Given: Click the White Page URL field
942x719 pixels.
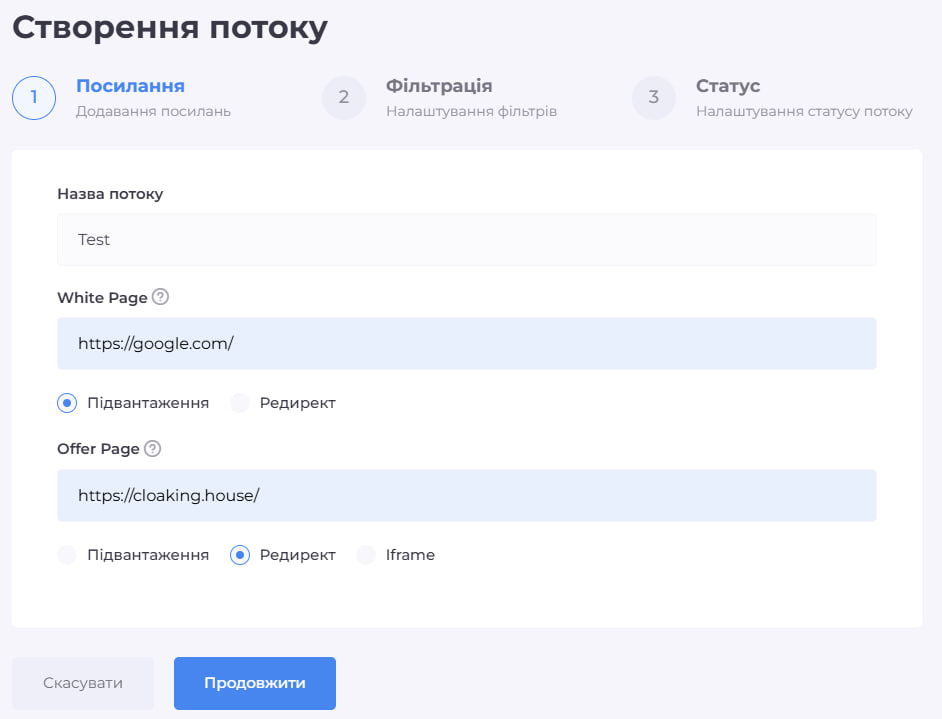Looking at the screenshot, I should point(466,343).
